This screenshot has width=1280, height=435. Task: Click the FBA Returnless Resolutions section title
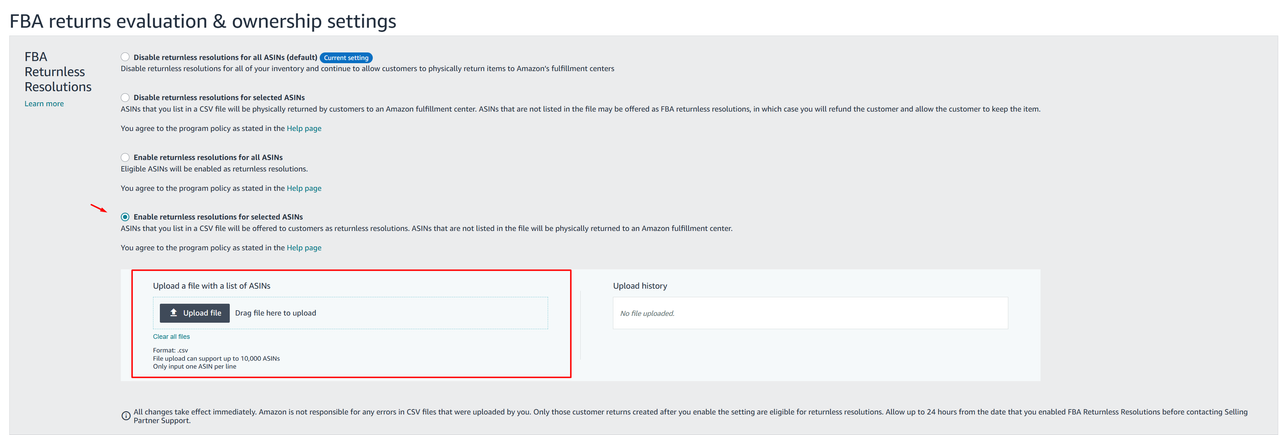[x=57, y=72]
